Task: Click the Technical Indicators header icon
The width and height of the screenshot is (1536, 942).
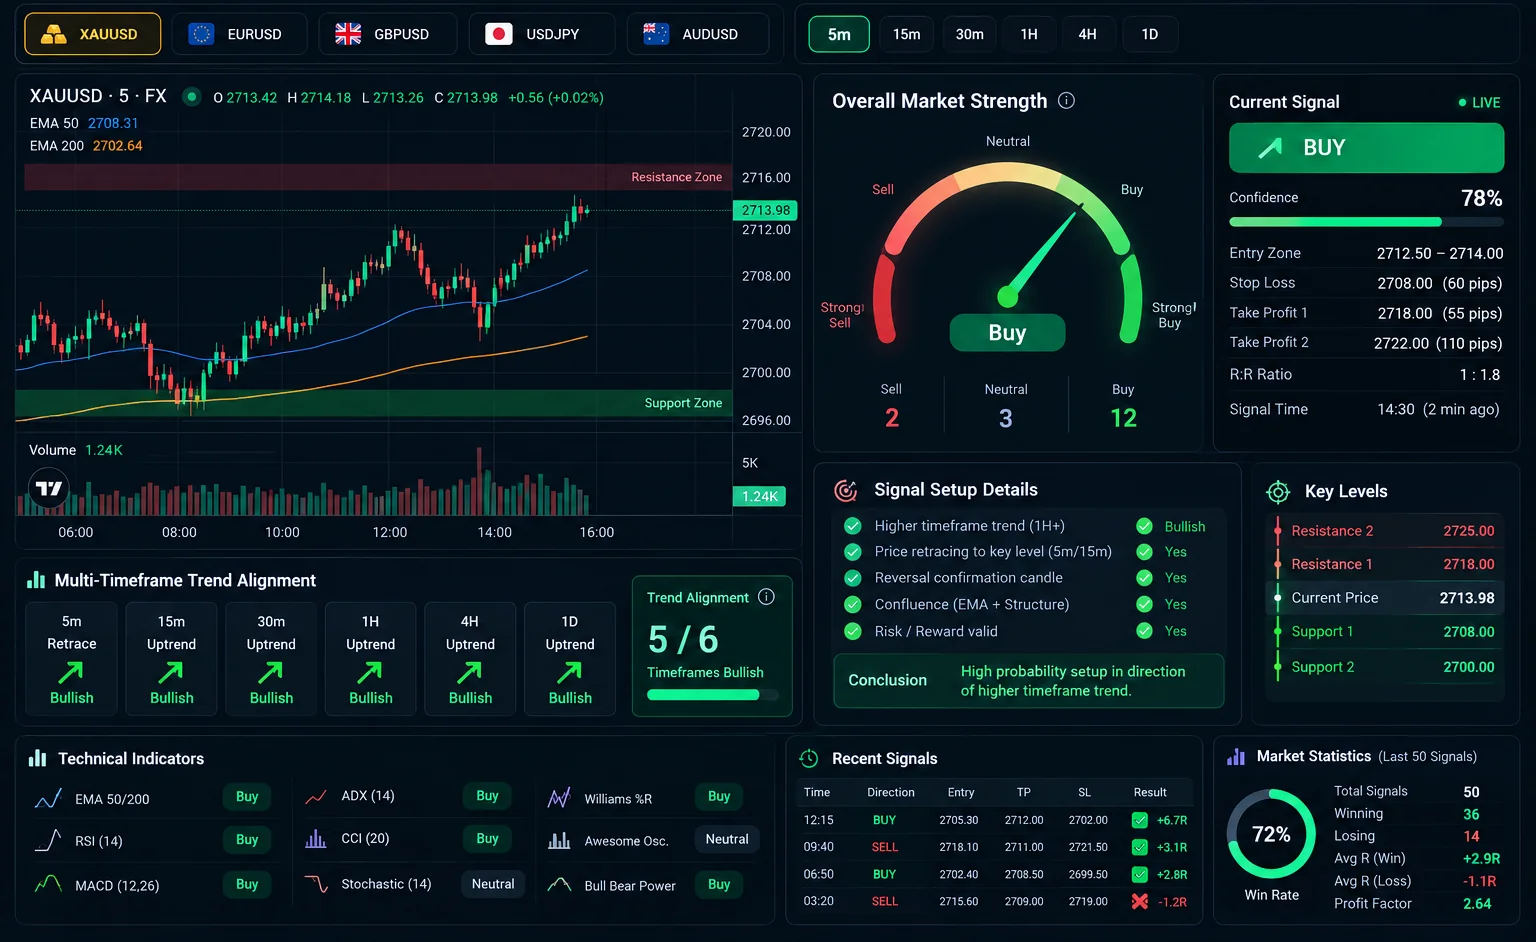Action: coord(38,758)
